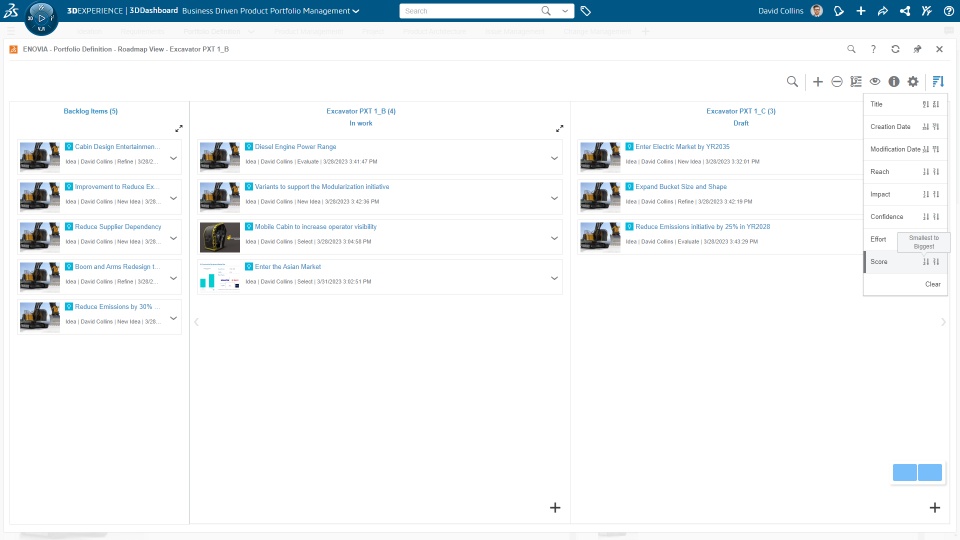Viewport: 960px width, 540px height.
Task: Expand Boom and Arms Redesign card chevron
Action: click(x=173, y=278)
